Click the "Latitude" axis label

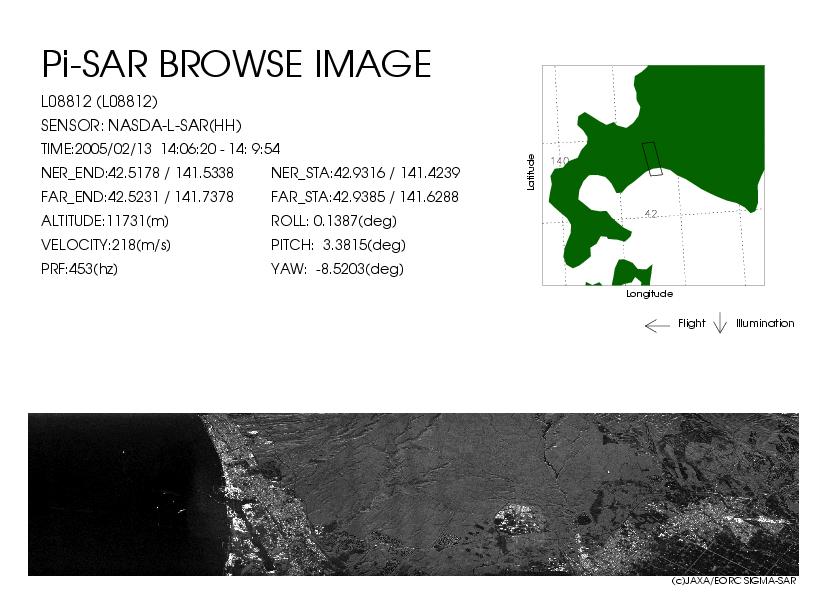pyautogui.click(x=531, y=172)
